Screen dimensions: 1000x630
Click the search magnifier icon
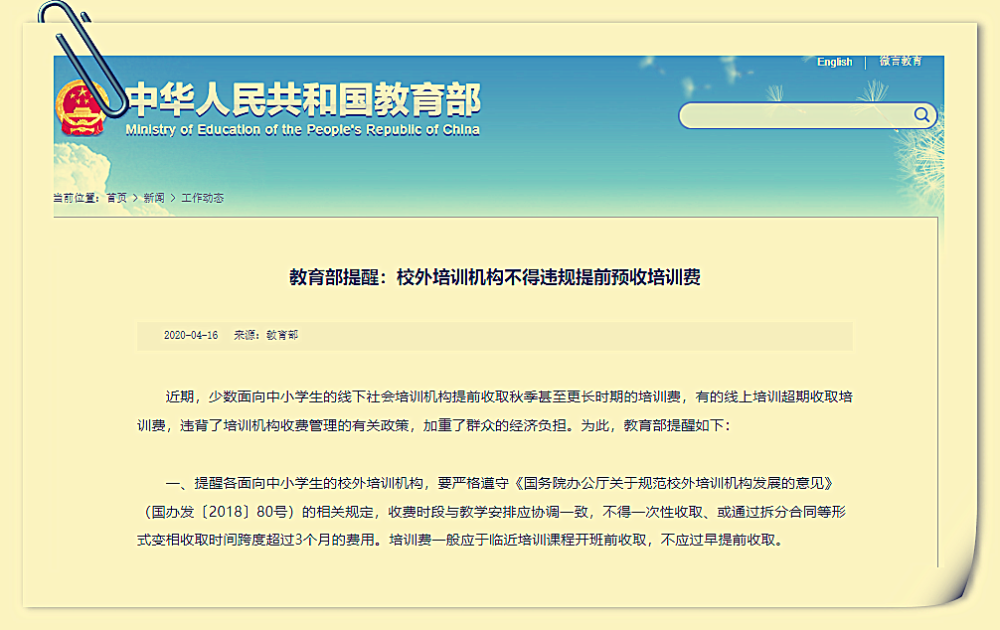point(921,115)
